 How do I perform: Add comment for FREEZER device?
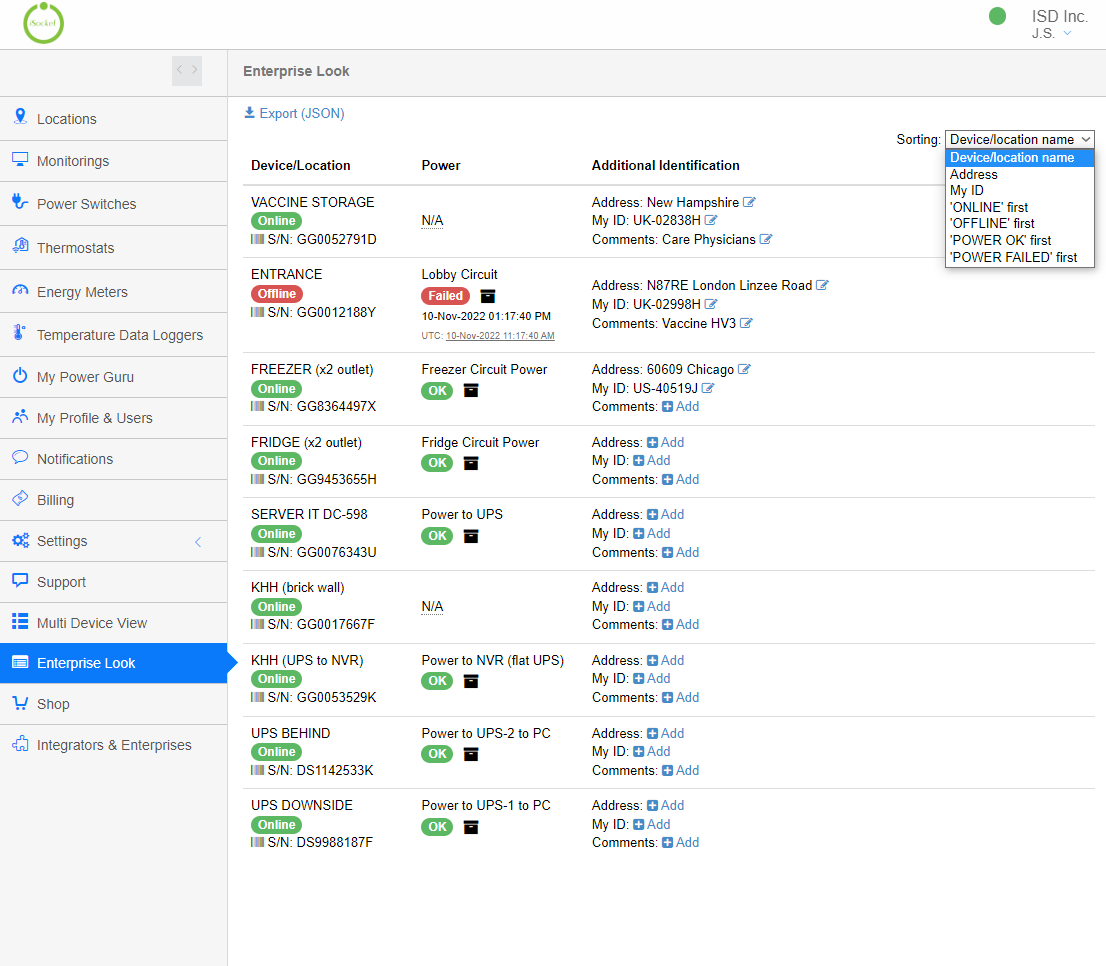(681, 407)
